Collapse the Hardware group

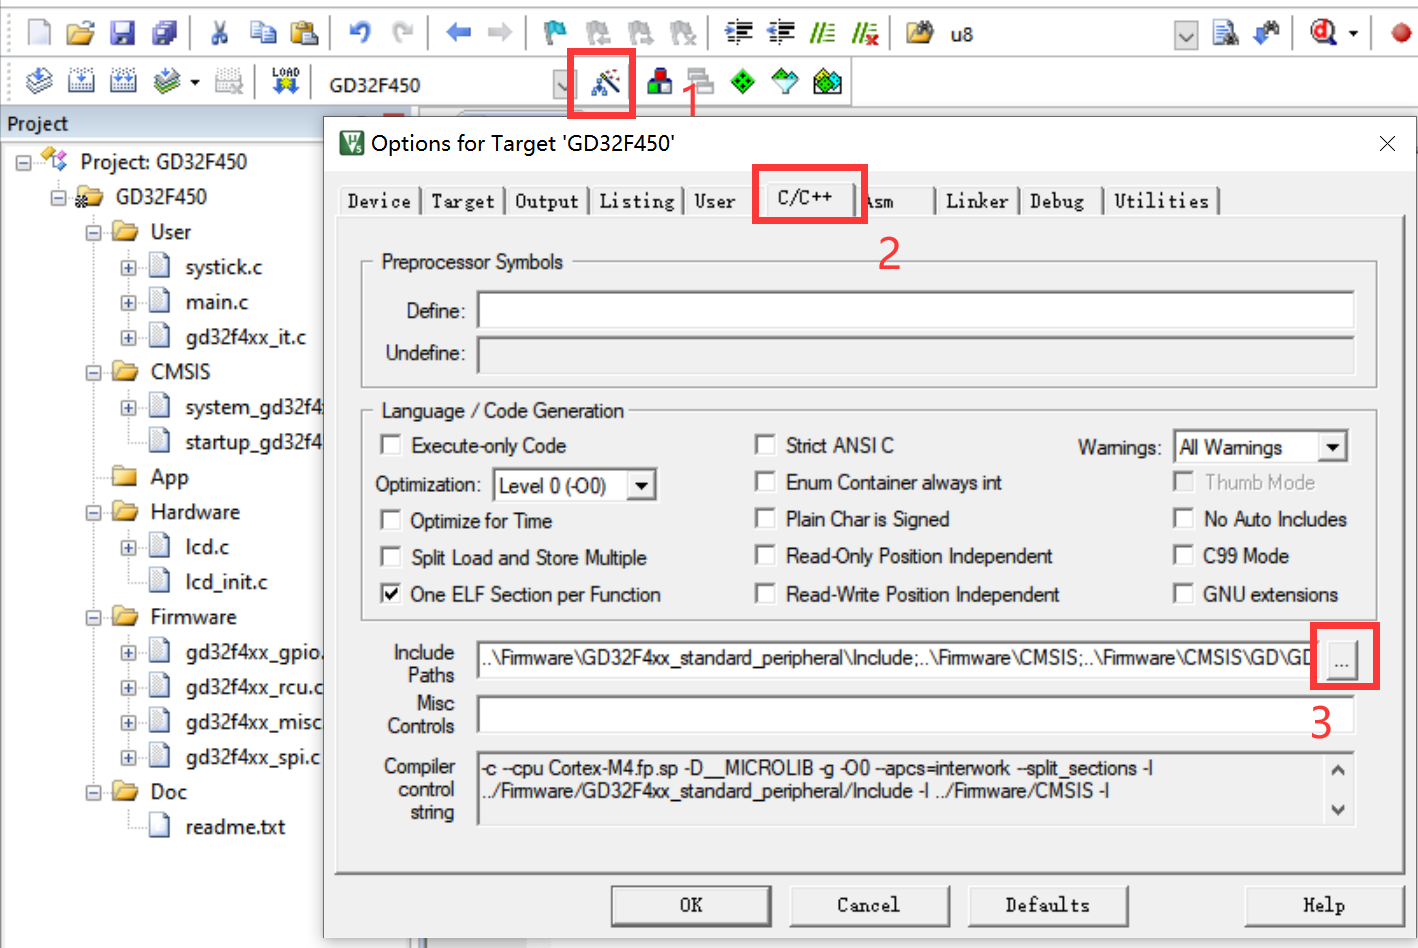94,513
